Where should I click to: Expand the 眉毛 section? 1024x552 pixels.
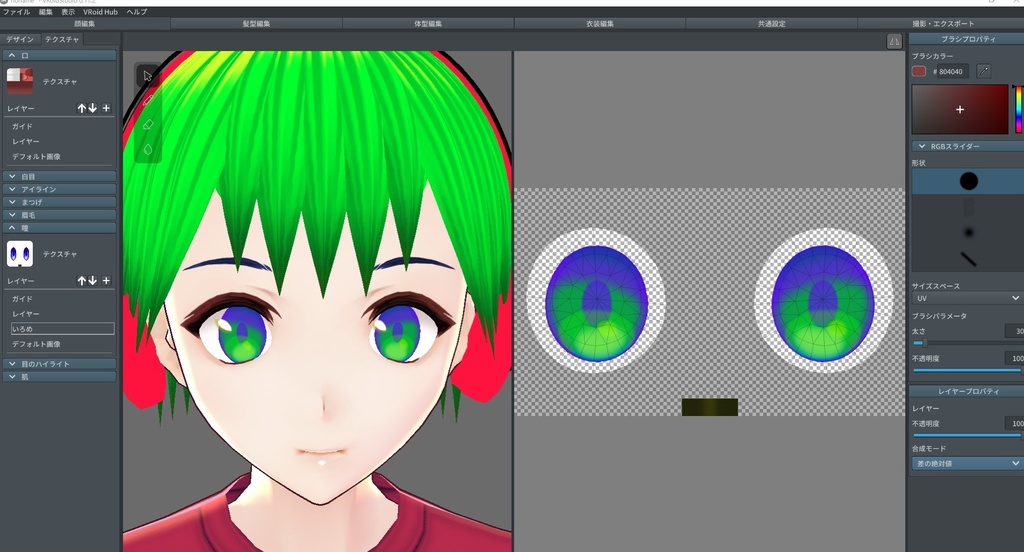[x=59, y=215]
